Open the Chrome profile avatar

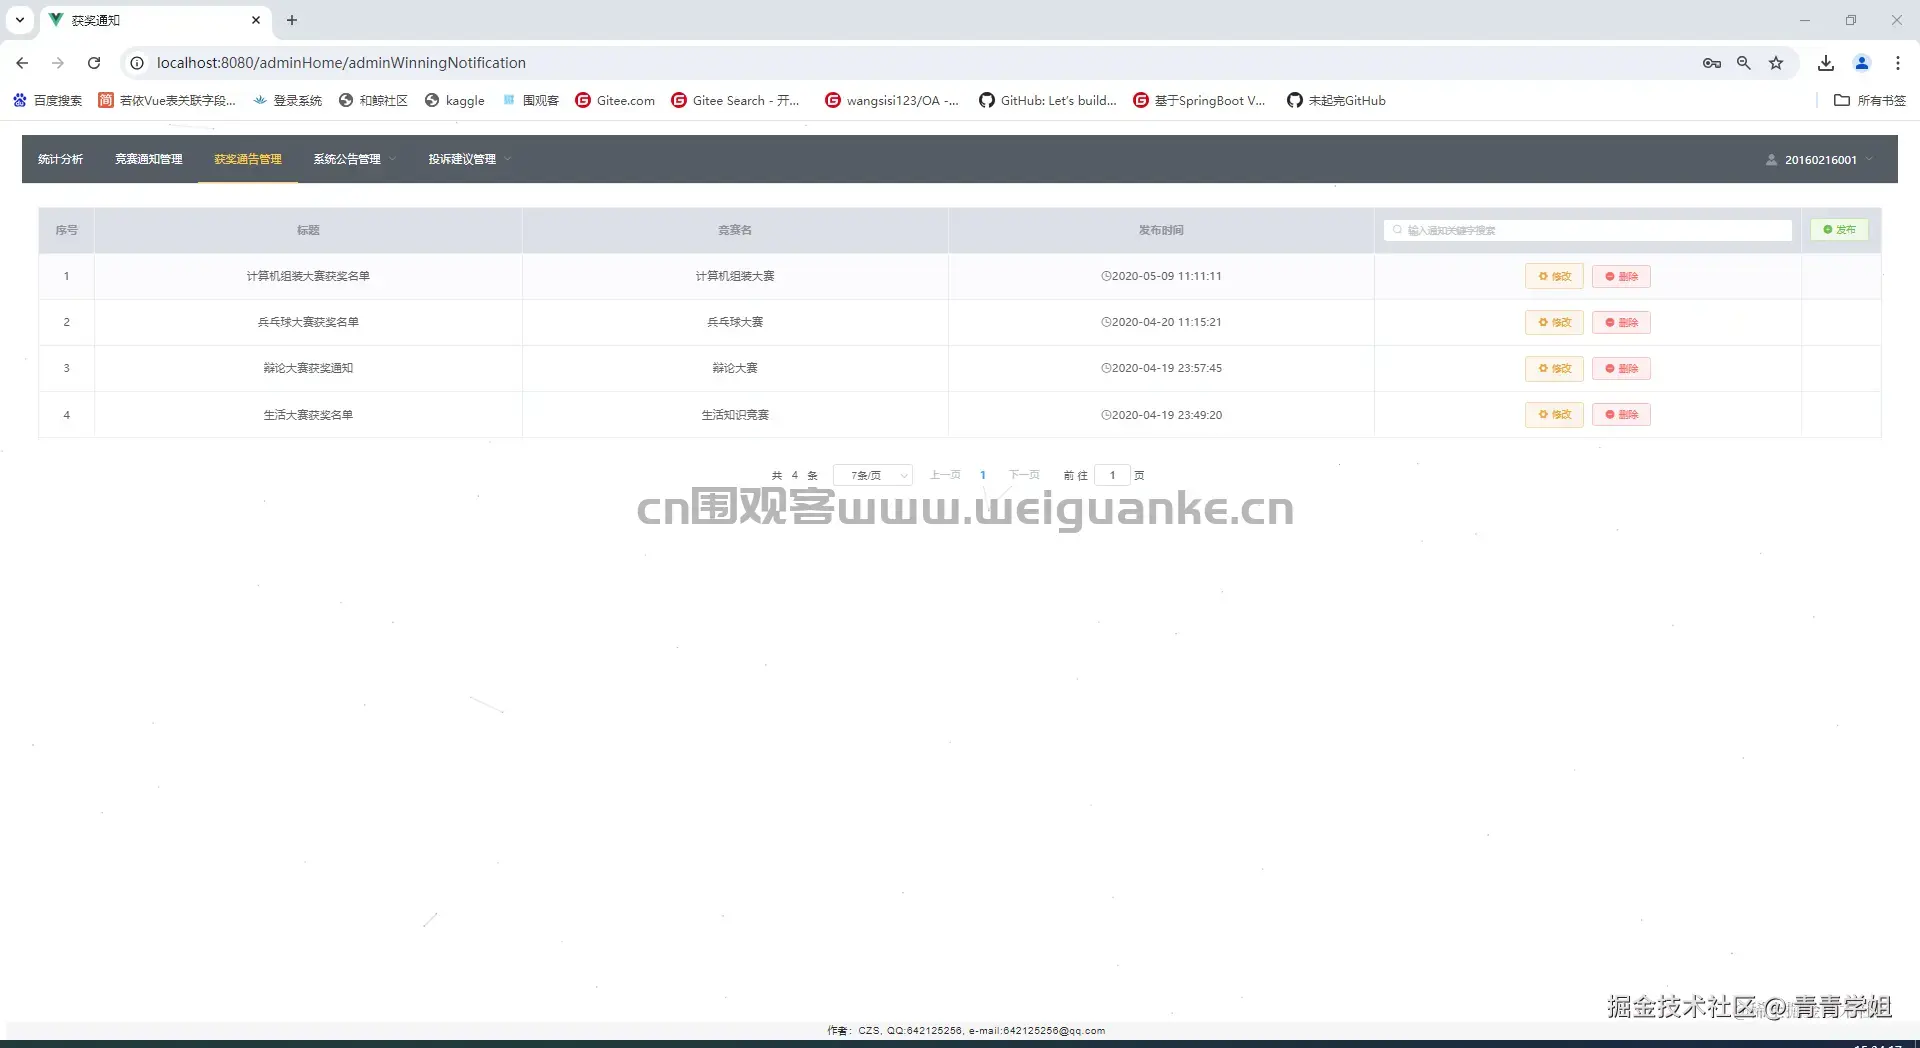pos(1862,63)
